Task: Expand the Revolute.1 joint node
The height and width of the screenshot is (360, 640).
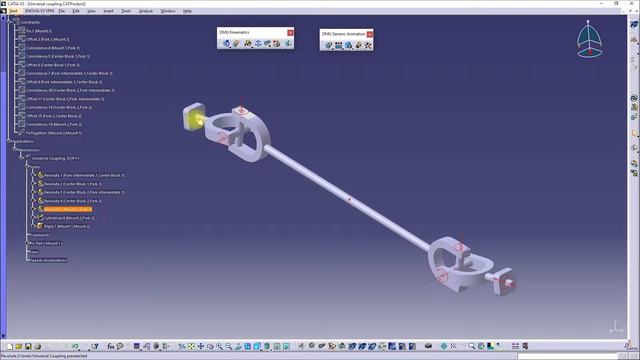Action: tap(33, 175)
